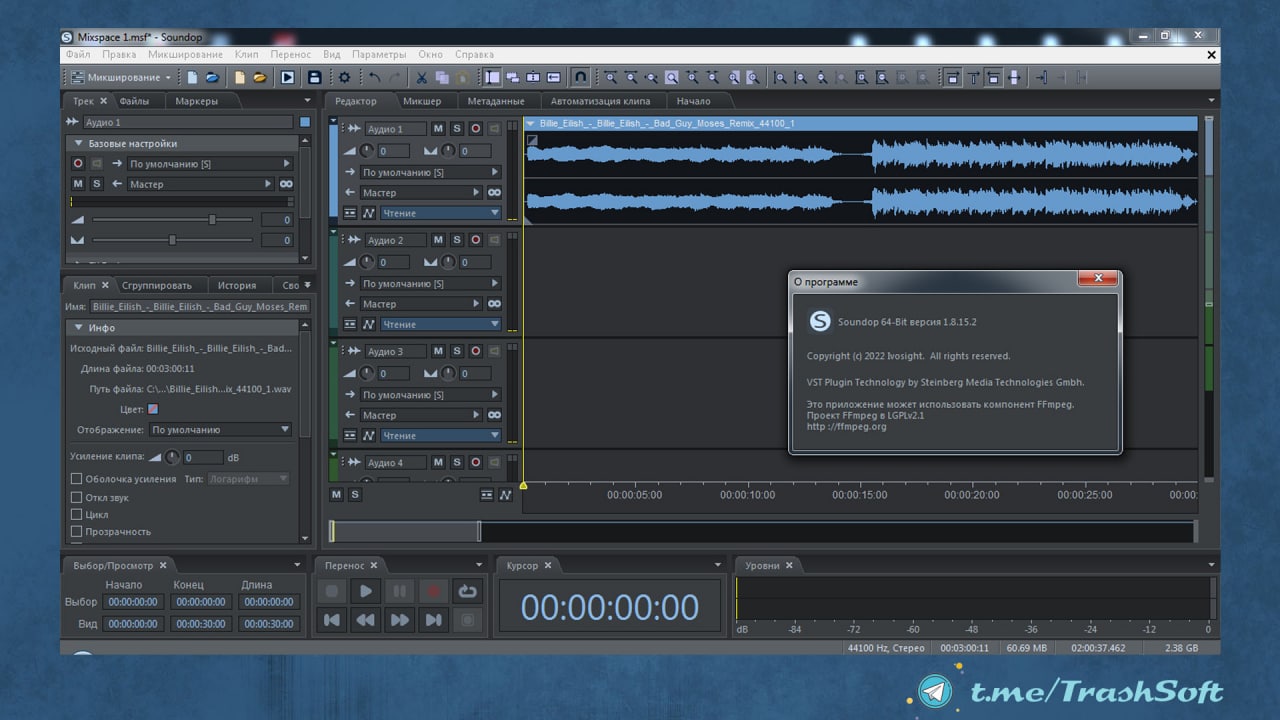Click the Save (floppy disk) toolbar icon
1280x720 pixels.
[x=314, y=77]
